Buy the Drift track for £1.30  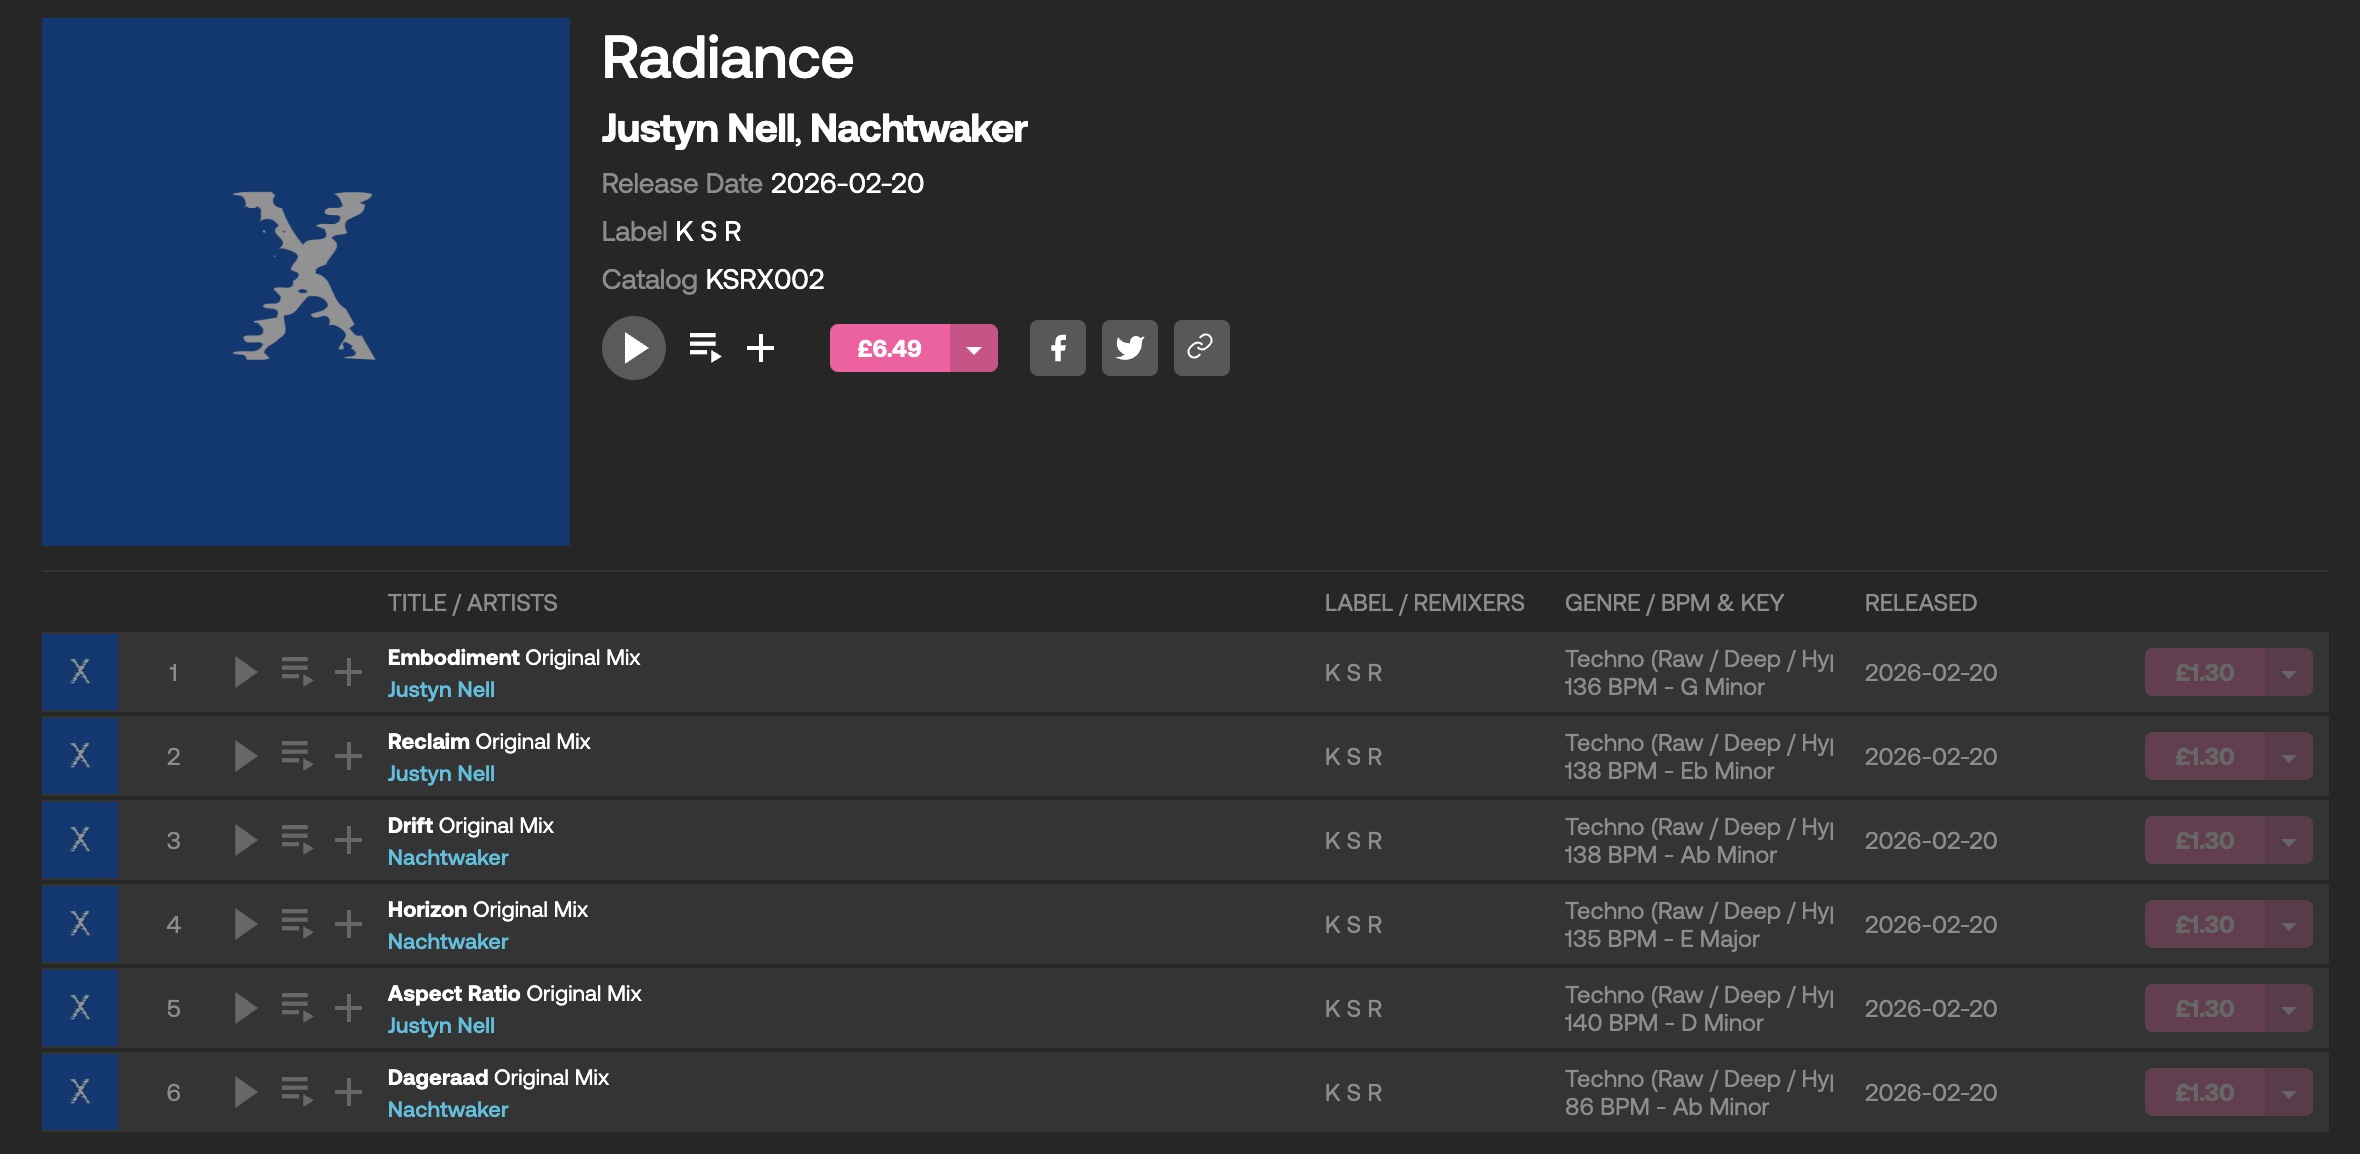tap(2204, 840)
